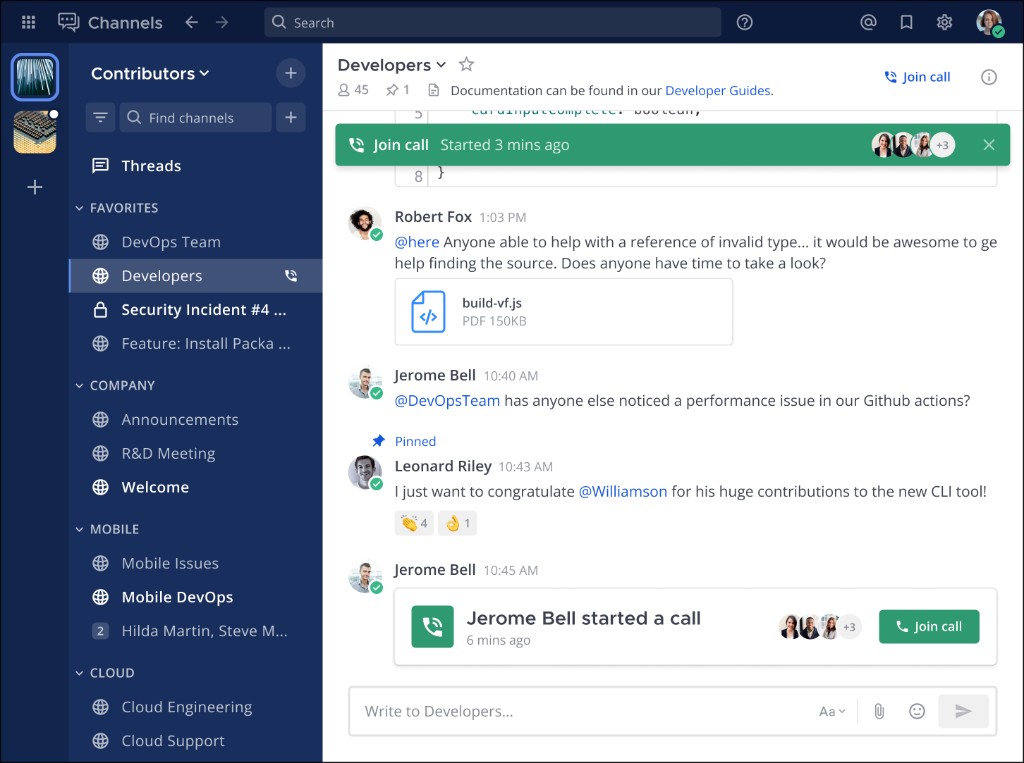Viewport: 1024px width, 763px height.
Task: Open recent mentions at-sign icon
Action: [868, 22]
